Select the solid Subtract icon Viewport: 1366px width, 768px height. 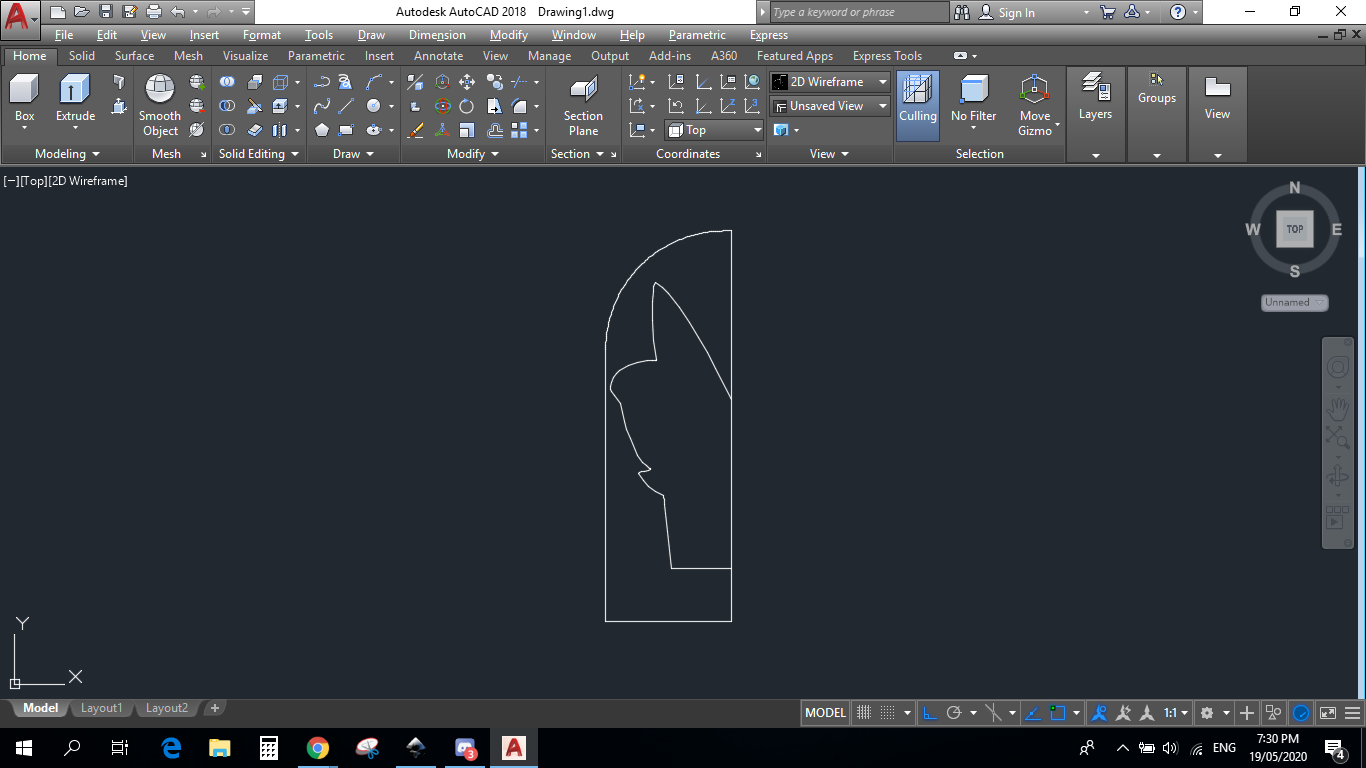(x=228, y=106)
